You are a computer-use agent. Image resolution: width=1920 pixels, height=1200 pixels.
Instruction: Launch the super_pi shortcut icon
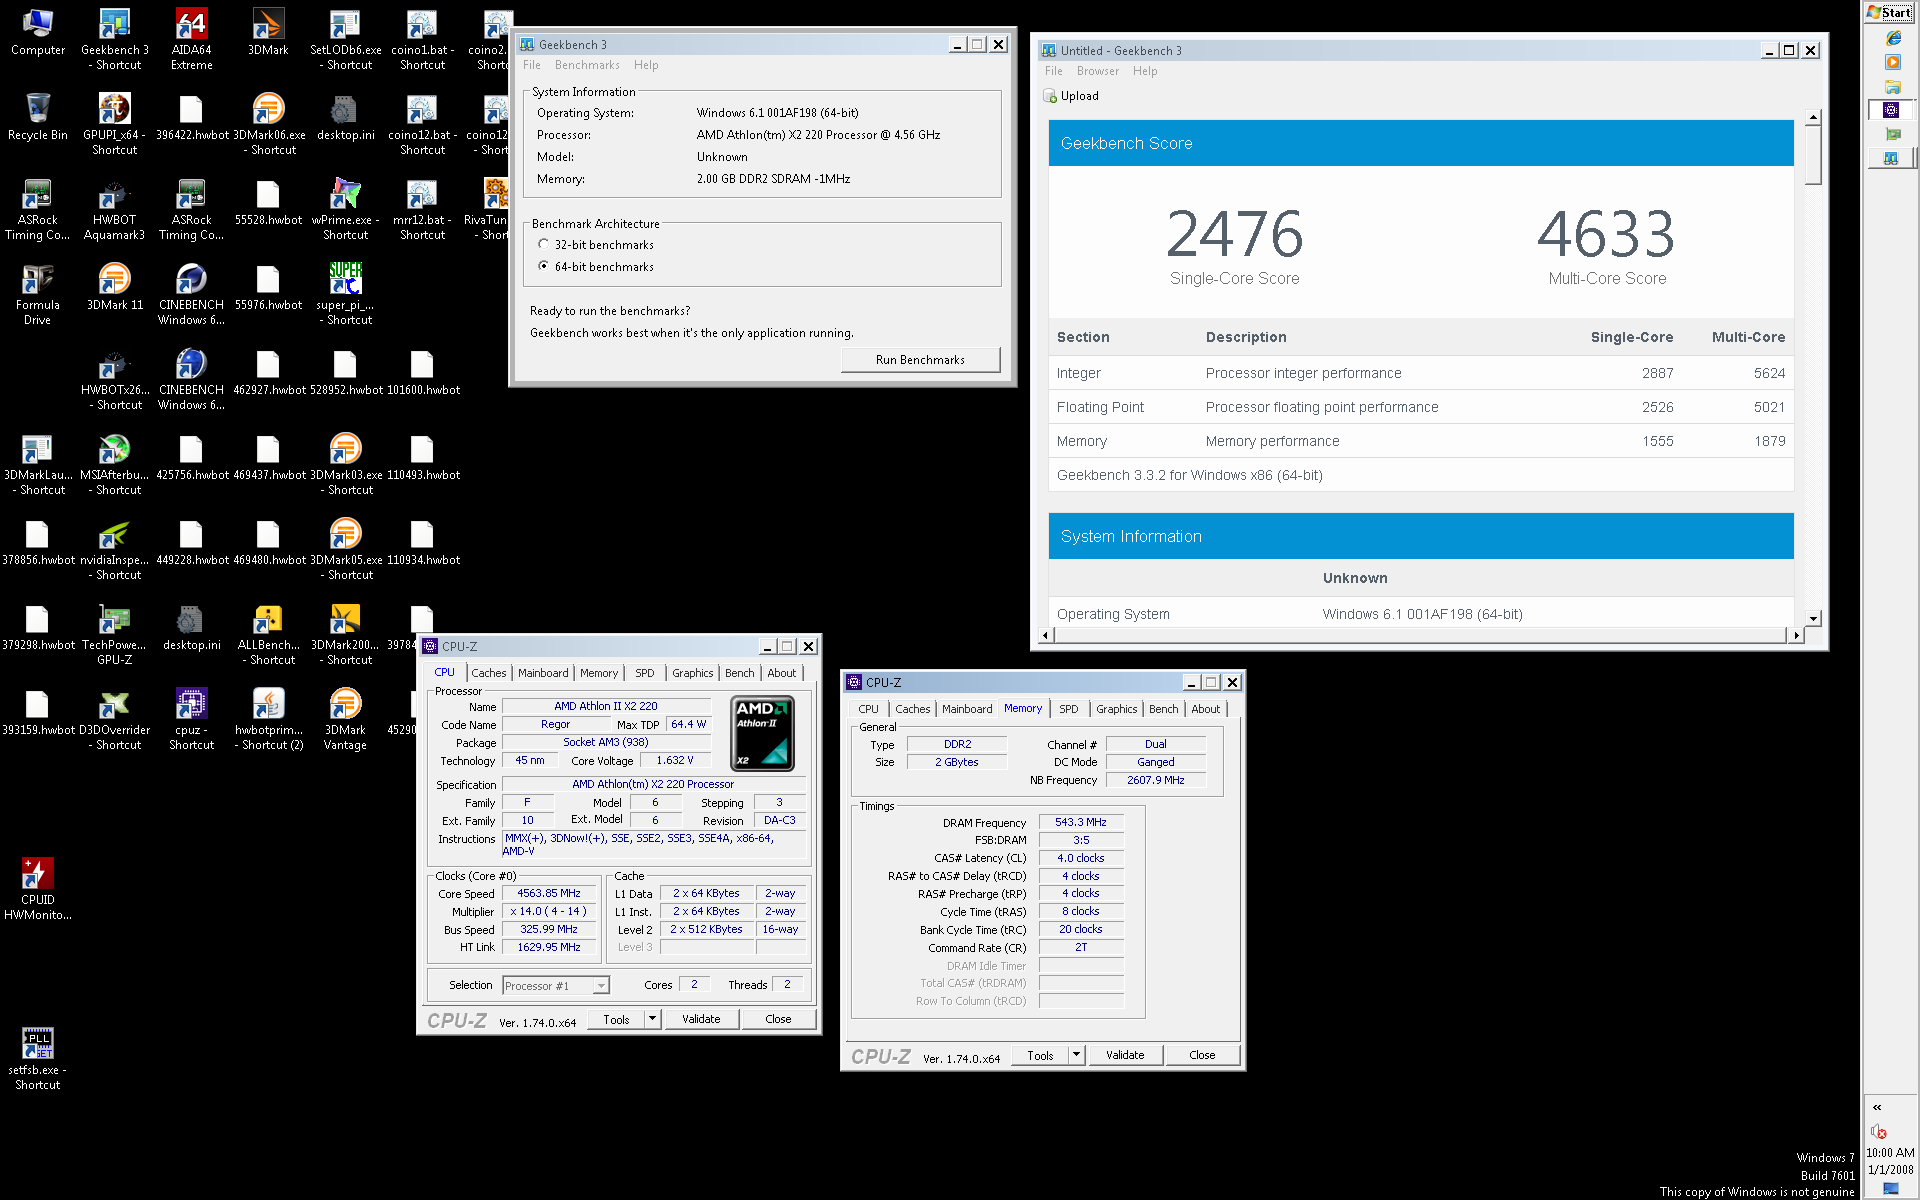[345, 295]
